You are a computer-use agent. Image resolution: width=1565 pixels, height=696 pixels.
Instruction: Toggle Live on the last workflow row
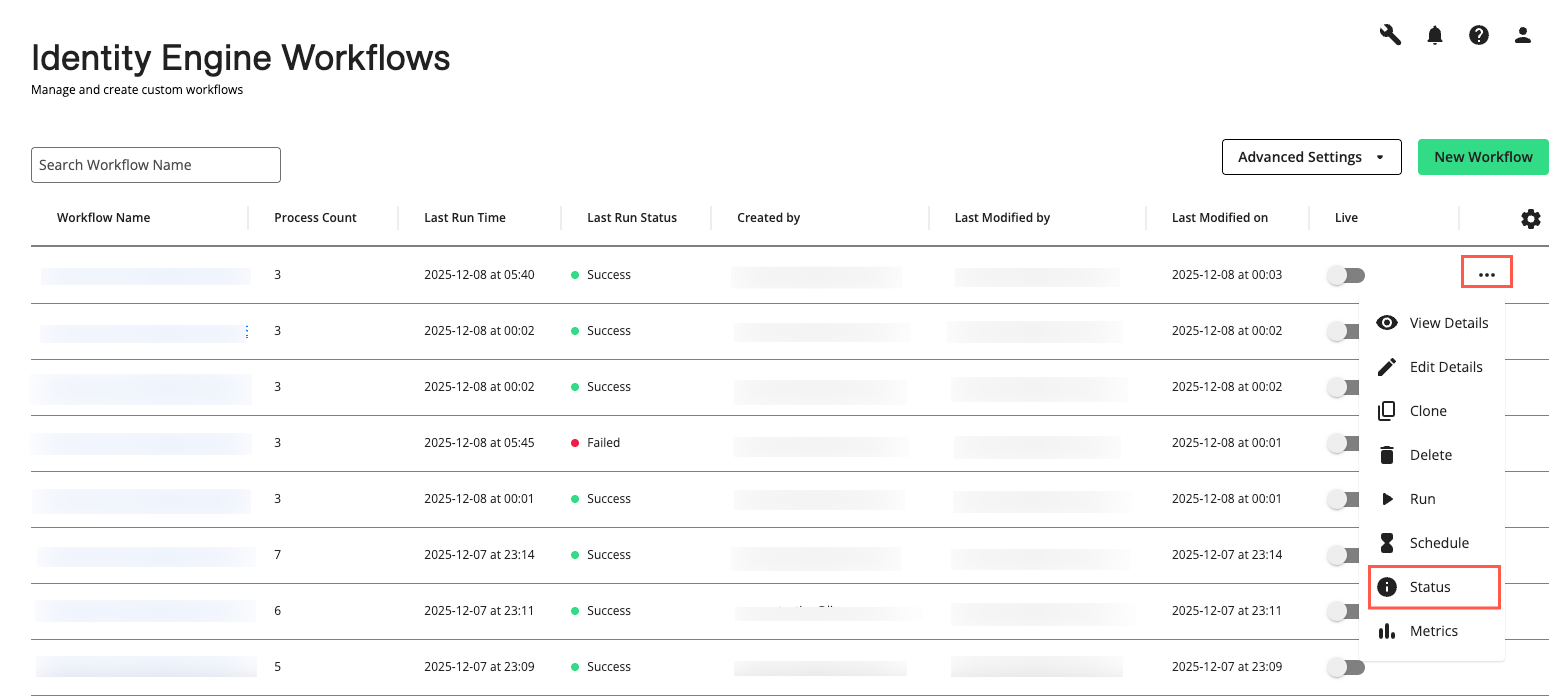(1345, 666)
